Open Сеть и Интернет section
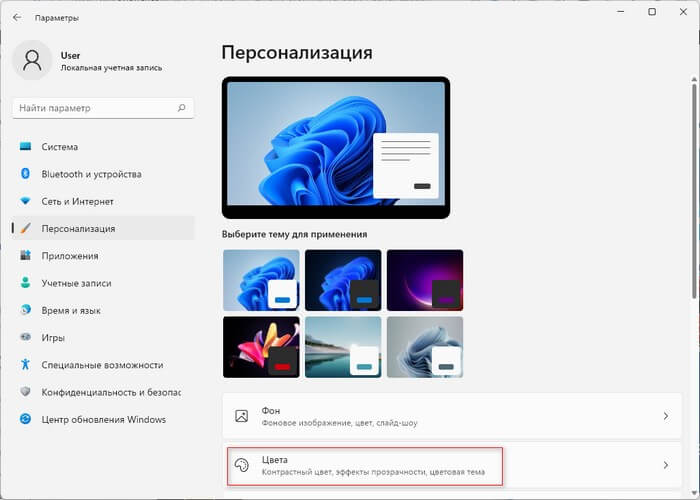The height and width of the screenshot is (500, 700). click(103, 201)
